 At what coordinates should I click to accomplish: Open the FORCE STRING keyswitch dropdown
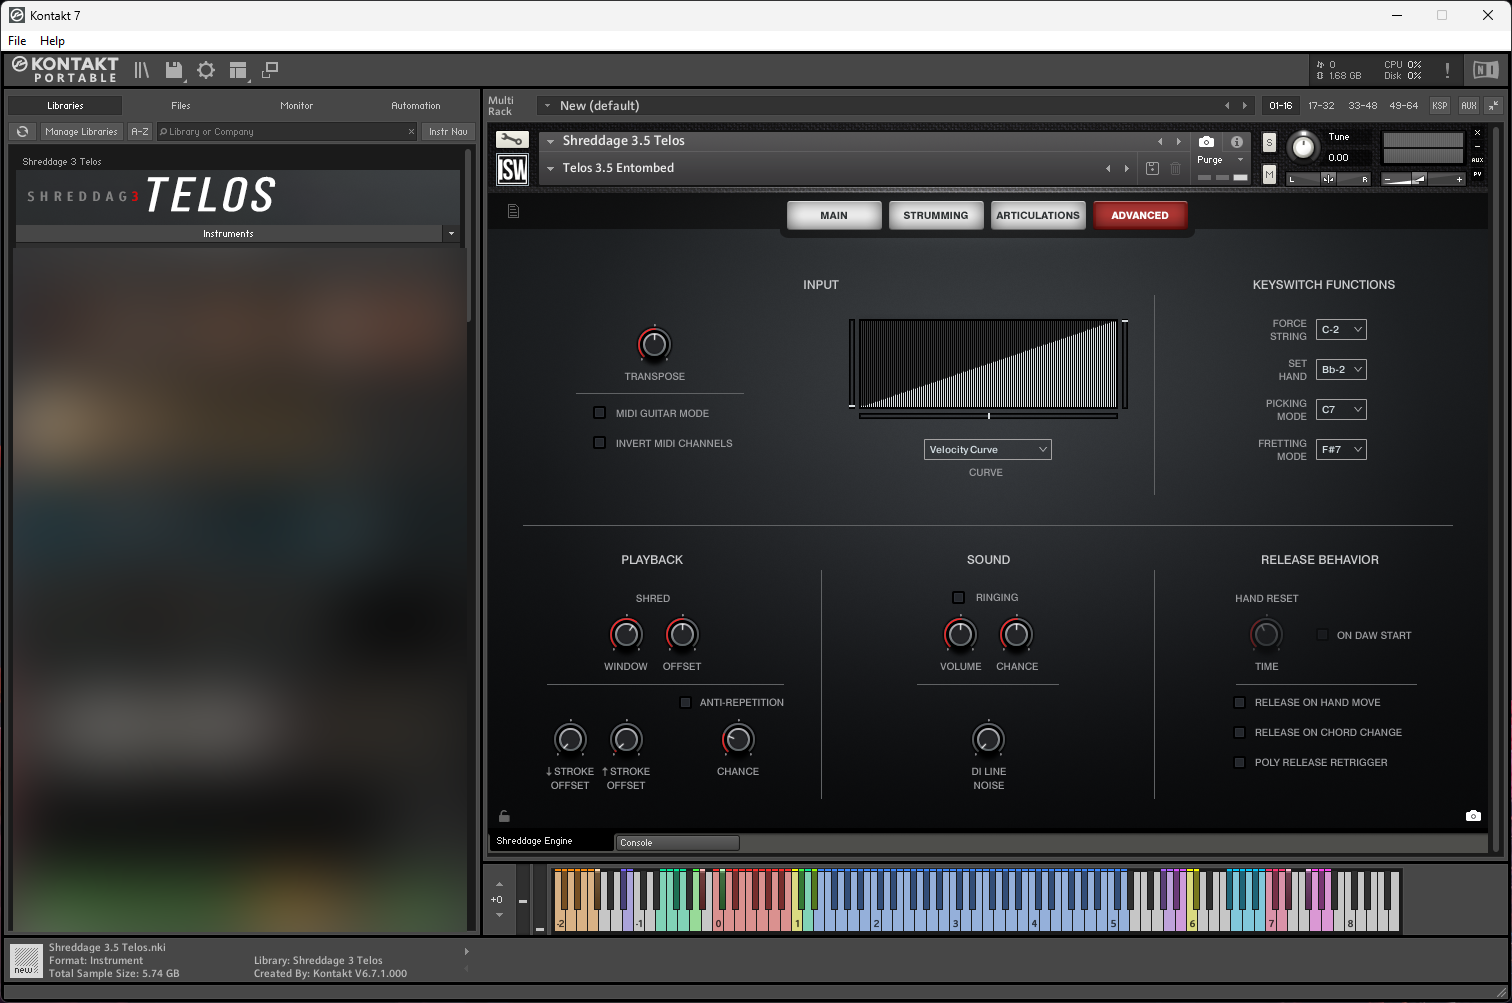tap(1340, 329)
